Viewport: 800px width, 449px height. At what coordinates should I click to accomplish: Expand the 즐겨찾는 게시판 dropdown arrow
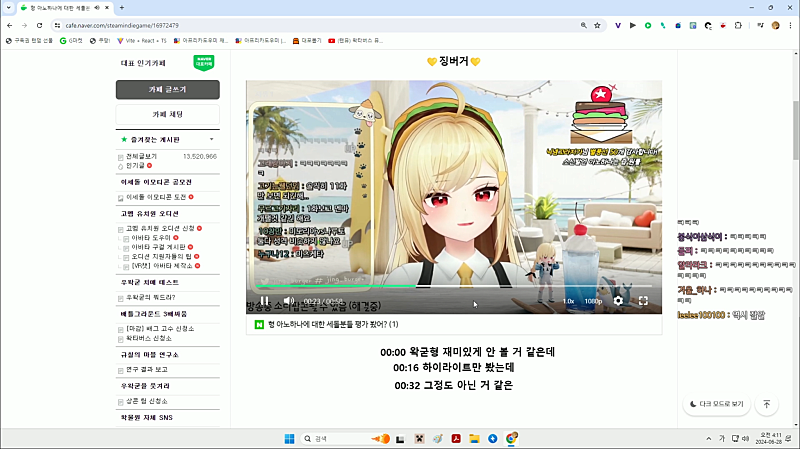click(x=212, y=140)
